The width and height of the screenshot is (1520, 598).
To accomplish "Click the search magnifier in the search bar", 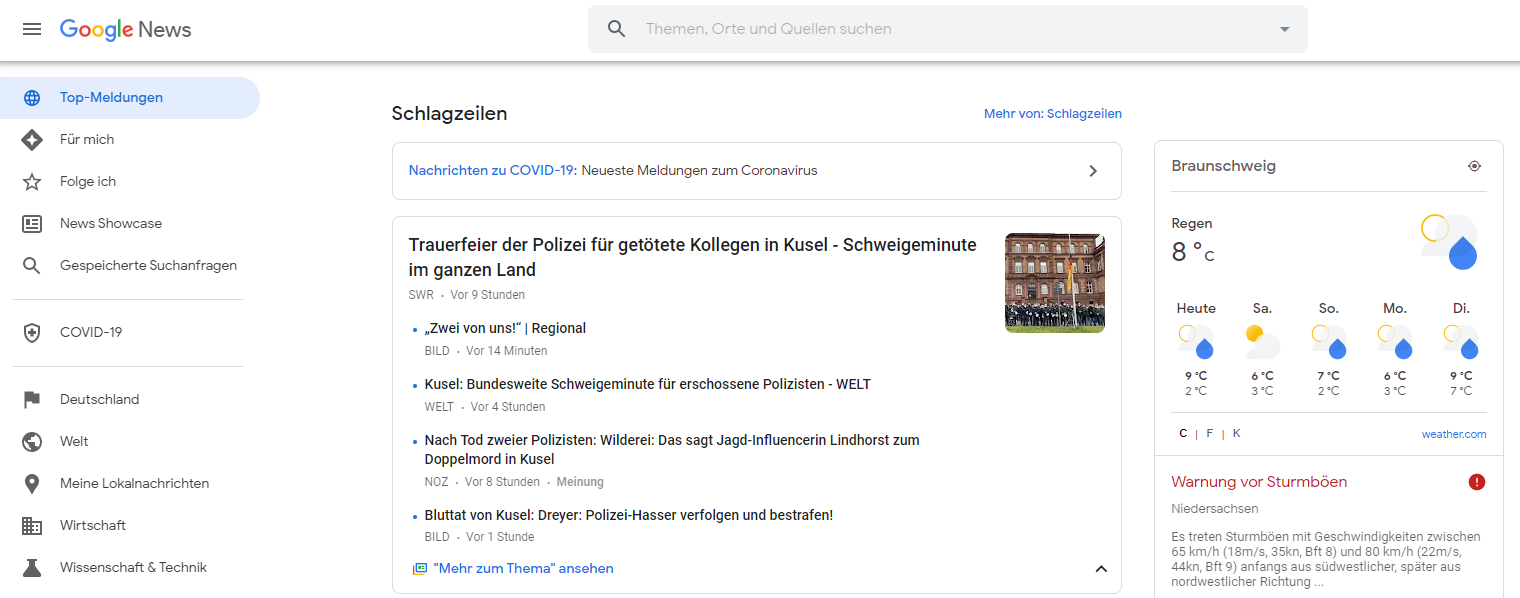I will coord(616,28).
